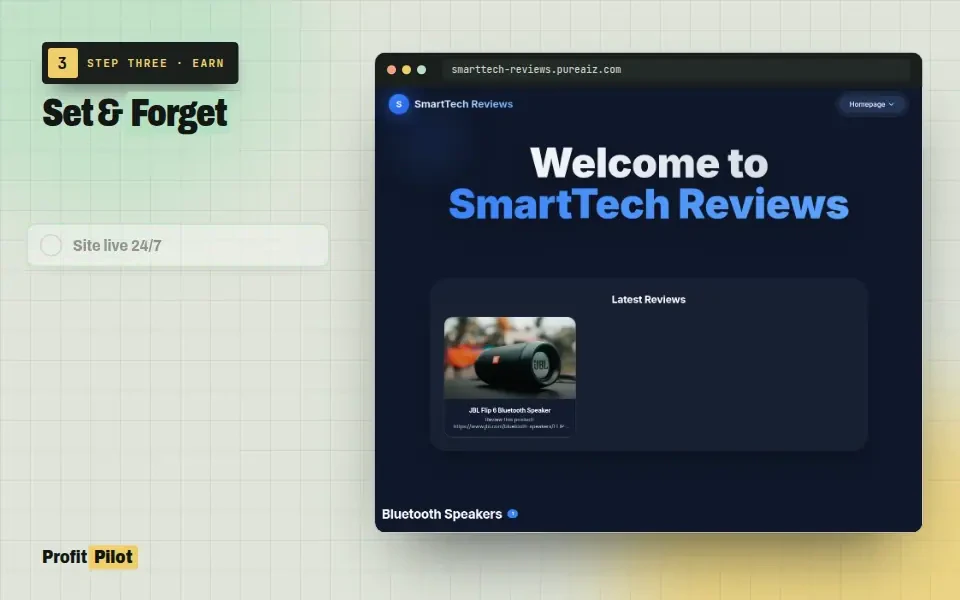Click the yellow minimize window dot

click(406, 70)
